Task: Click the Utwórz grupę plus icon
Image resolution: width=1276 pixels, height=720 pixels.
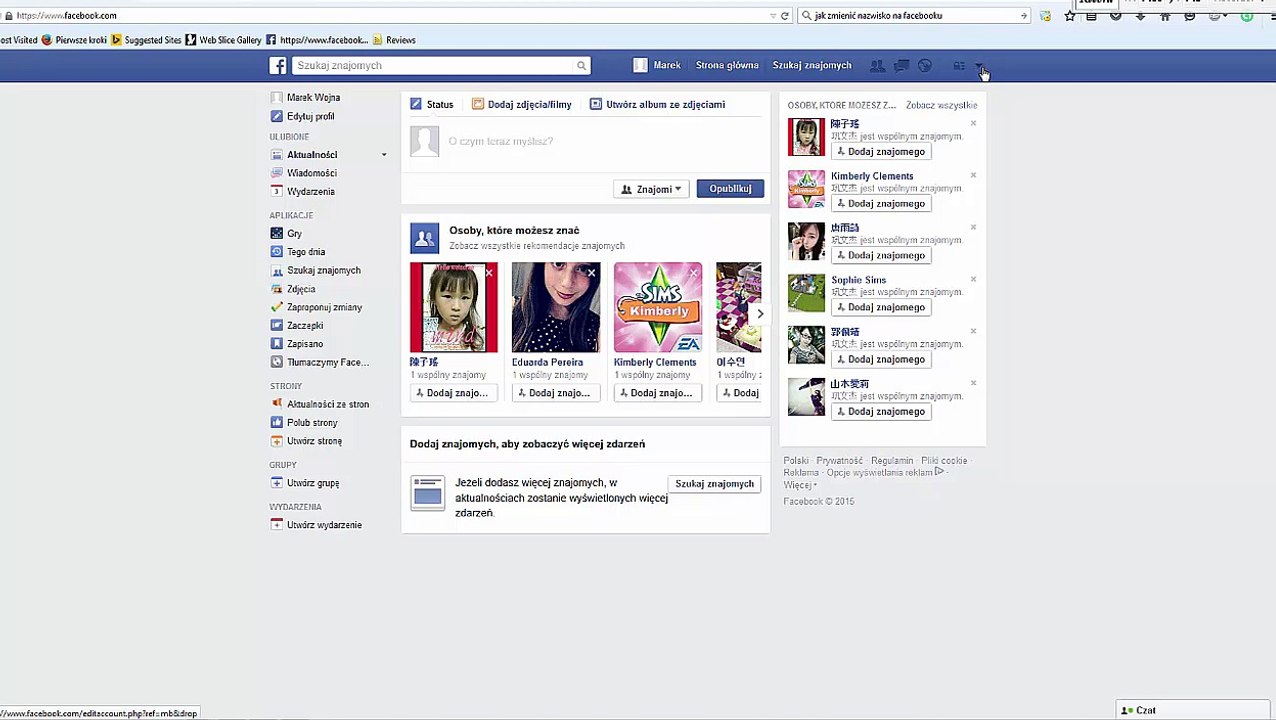Action: (277, 483)
